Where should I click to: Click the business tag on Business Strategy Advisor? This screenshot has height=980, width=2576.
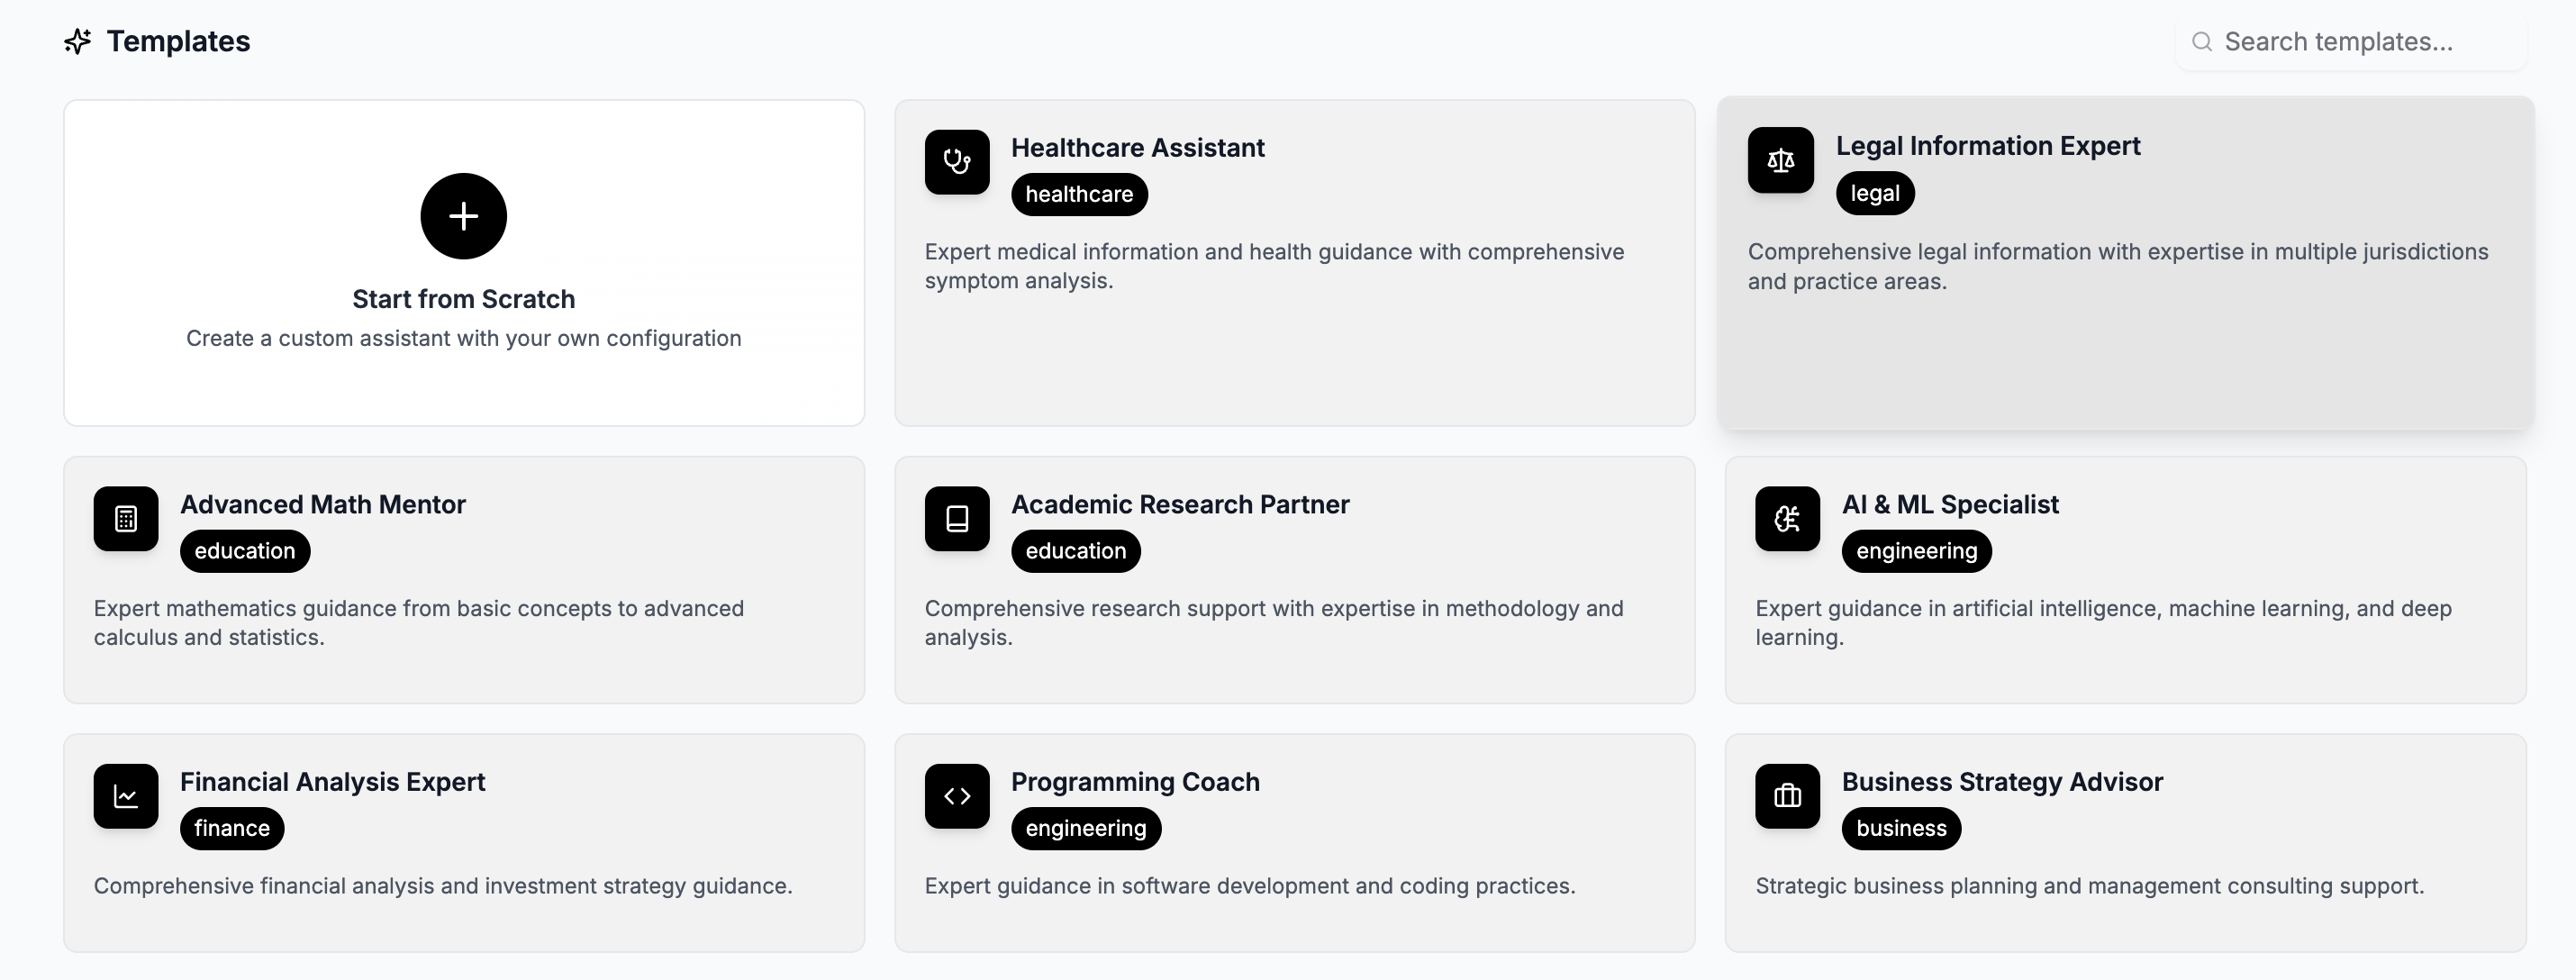[x=1901, y=828]
